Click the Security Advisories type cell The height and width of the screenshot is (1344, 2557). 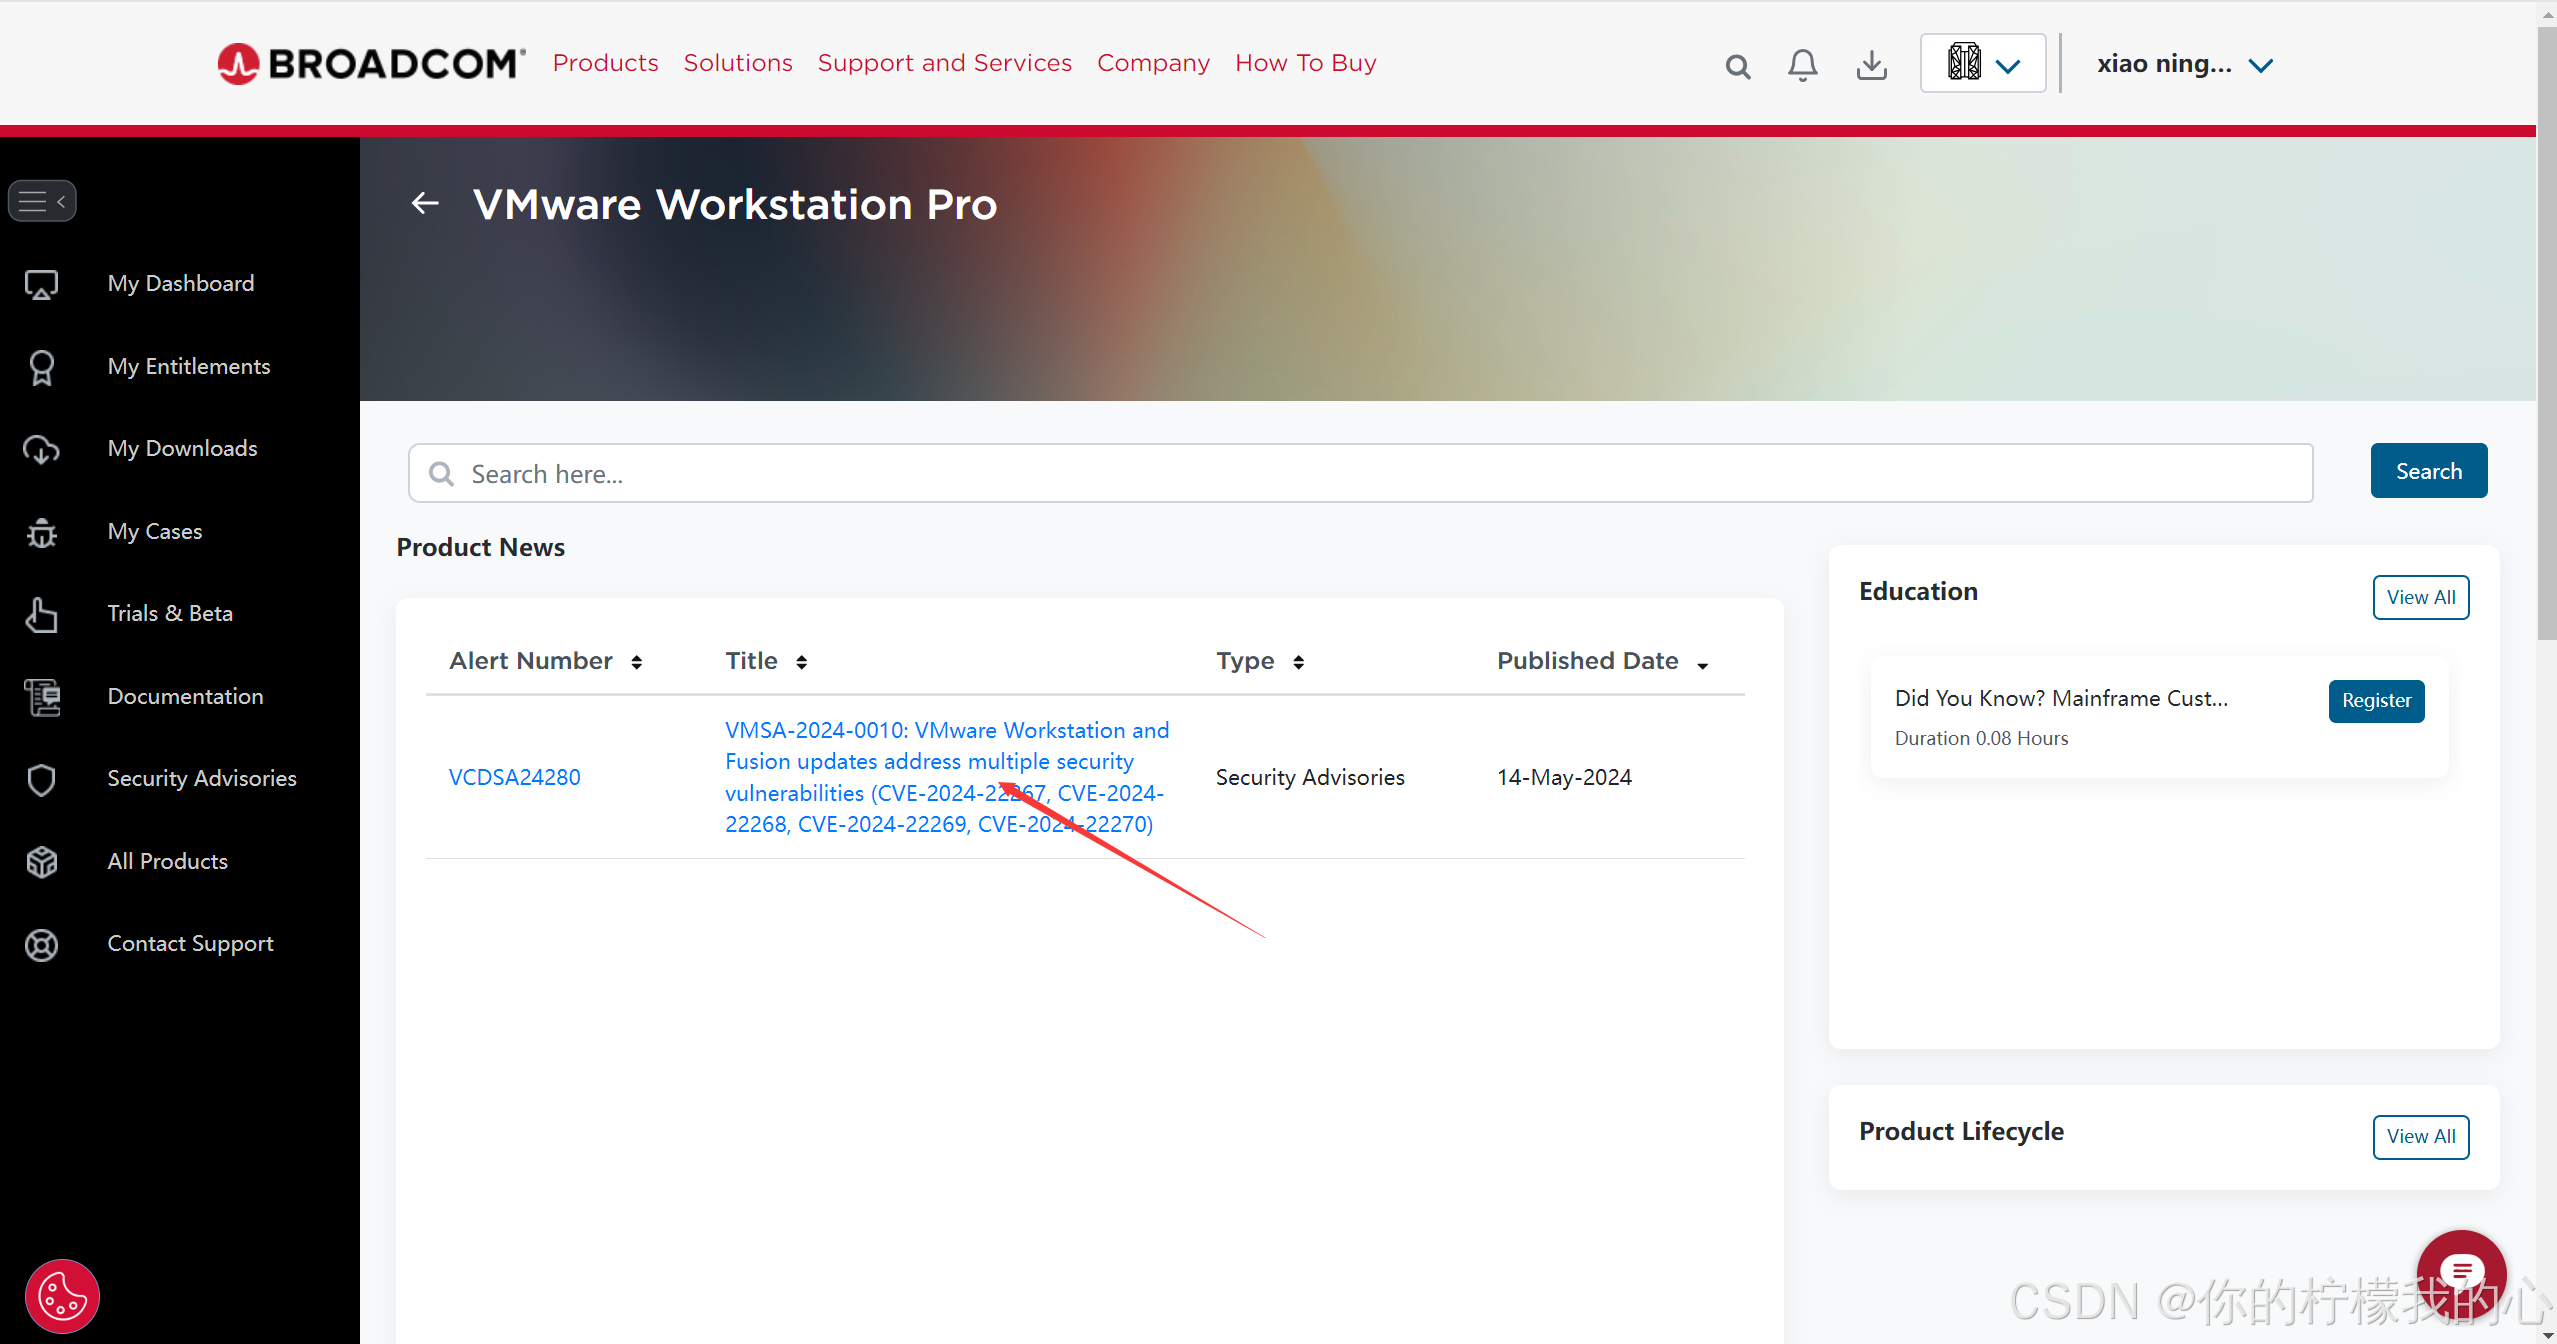tap(1310, 777)
